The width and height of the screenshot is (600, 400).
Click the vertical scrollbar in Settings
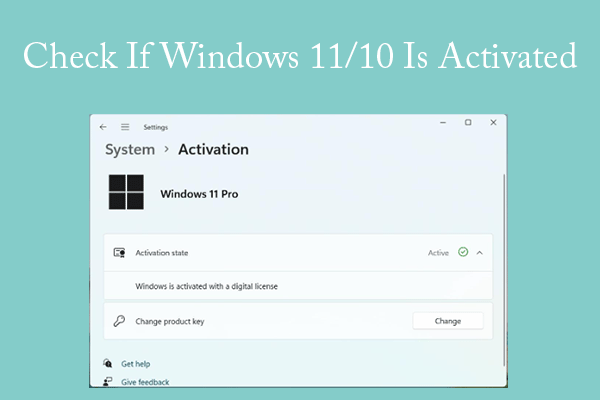(x=504, y=270)
